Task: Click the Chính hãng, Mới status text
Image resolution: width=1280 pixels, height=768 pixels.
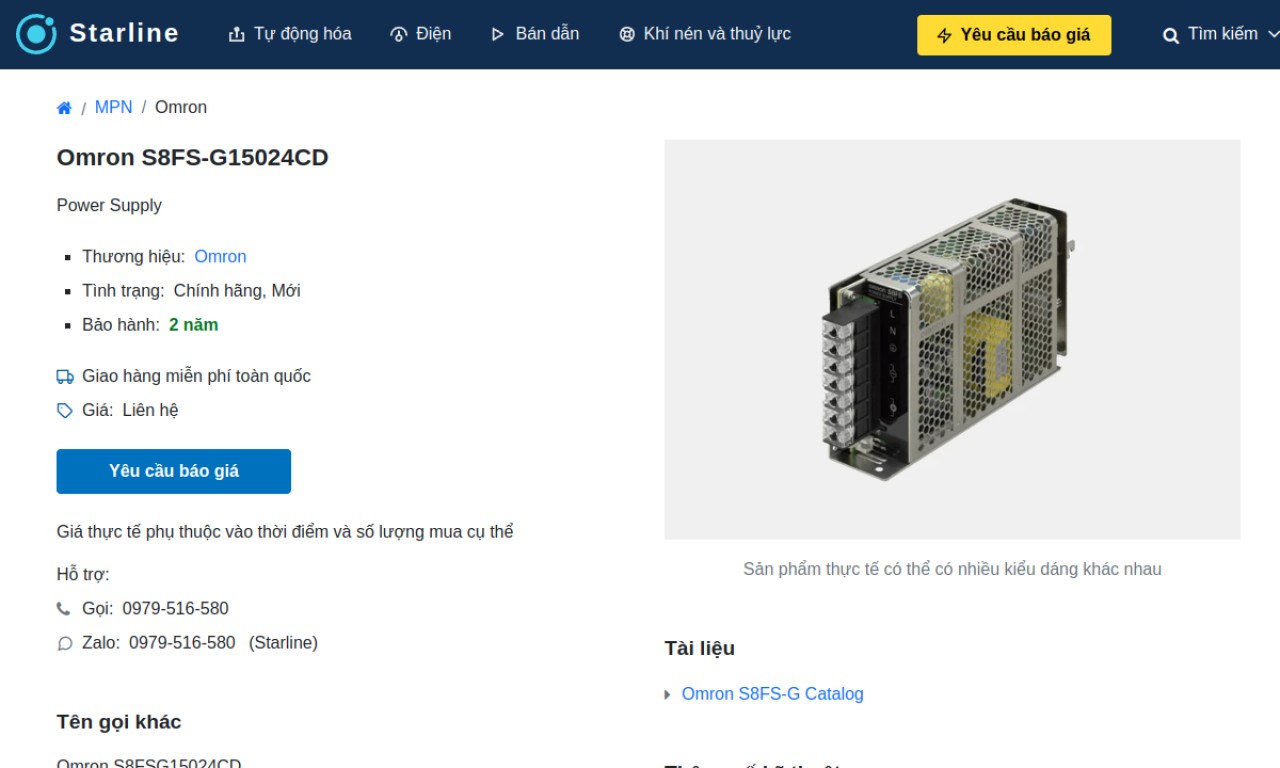Action: 237,290
